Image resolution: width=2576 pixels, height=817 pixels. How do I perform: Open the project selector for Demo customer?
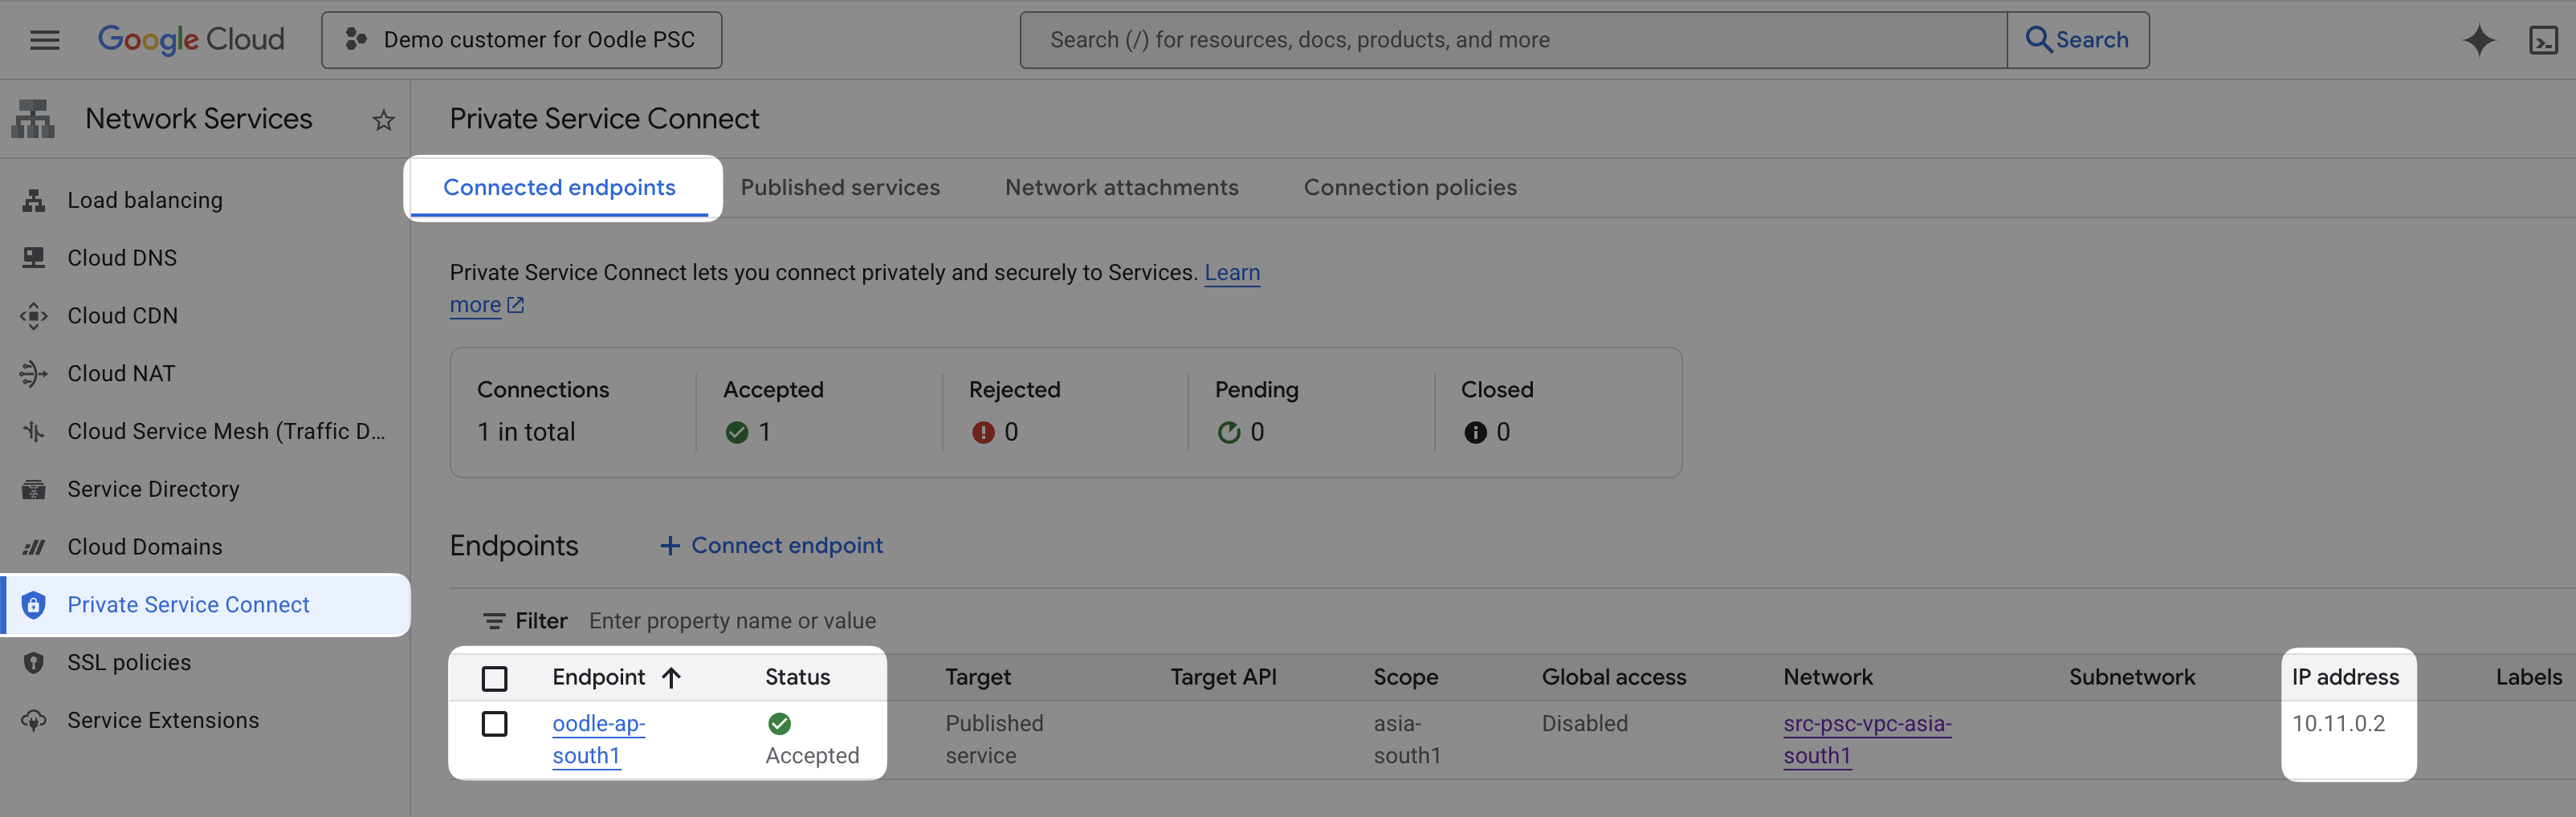(521, 39)
